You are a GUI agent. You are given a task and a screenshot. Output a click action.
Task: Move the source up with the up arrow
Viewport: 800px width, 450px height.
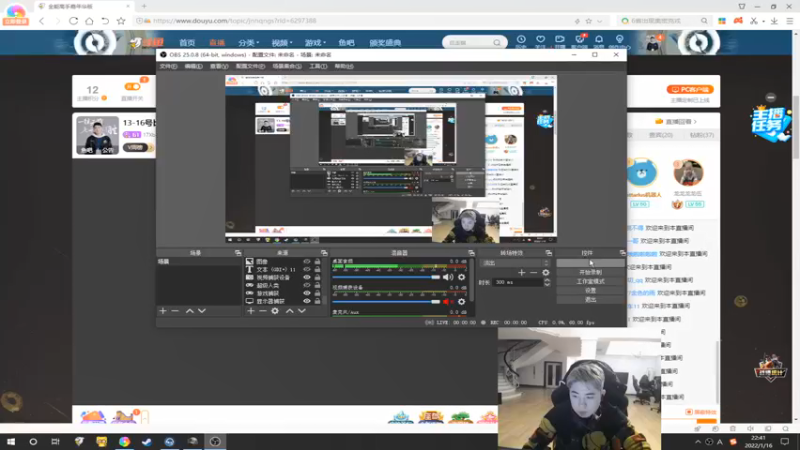[289, 311]
